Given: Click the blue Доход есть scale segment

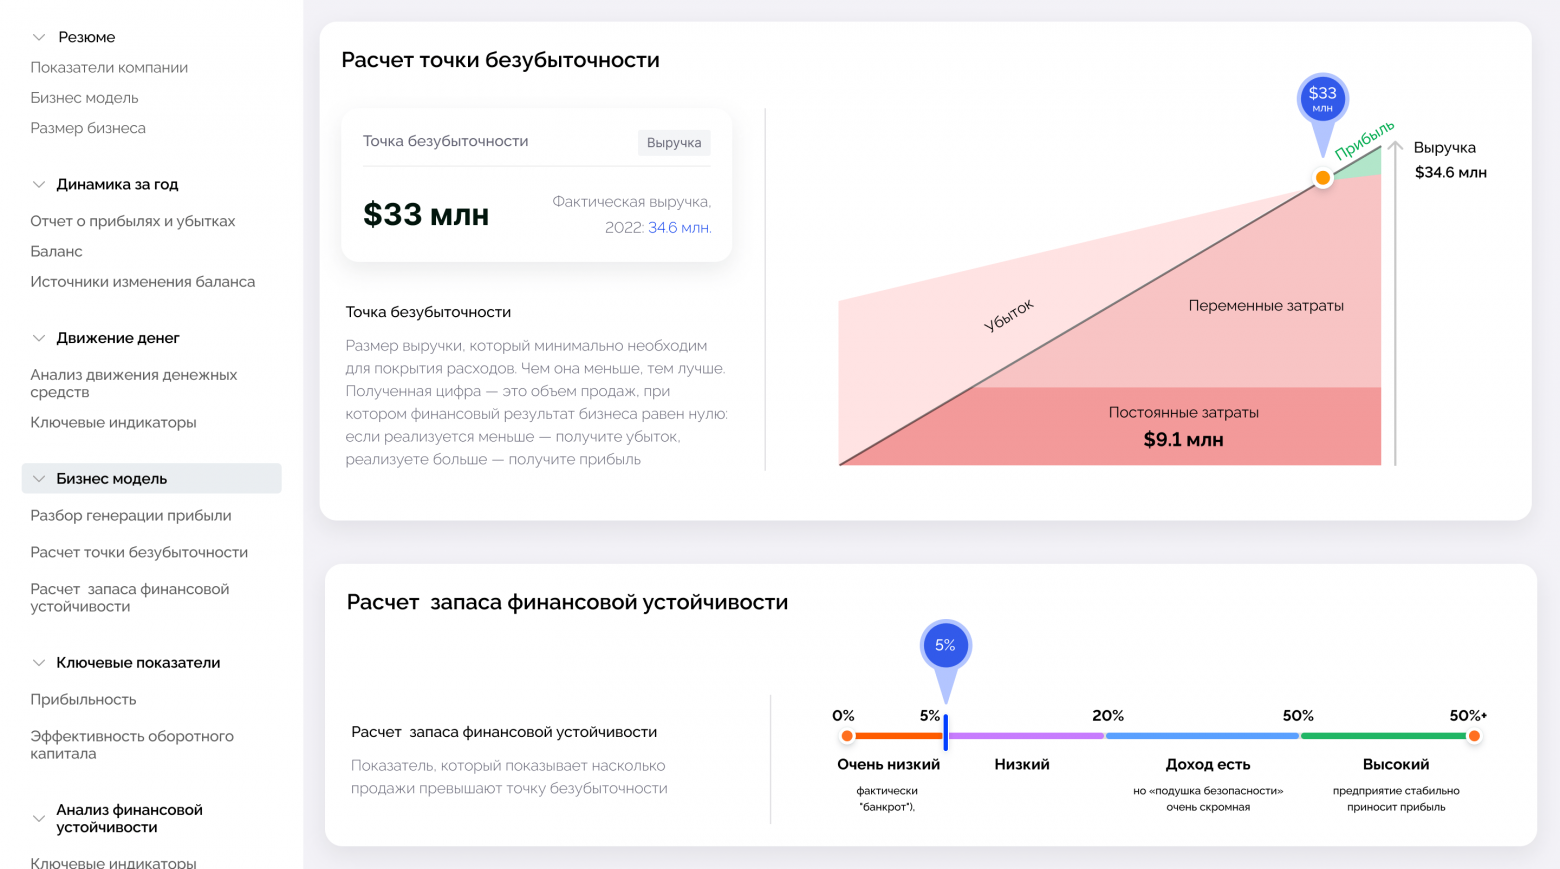Looking at the screenshot, I should tap(1202, 736).
